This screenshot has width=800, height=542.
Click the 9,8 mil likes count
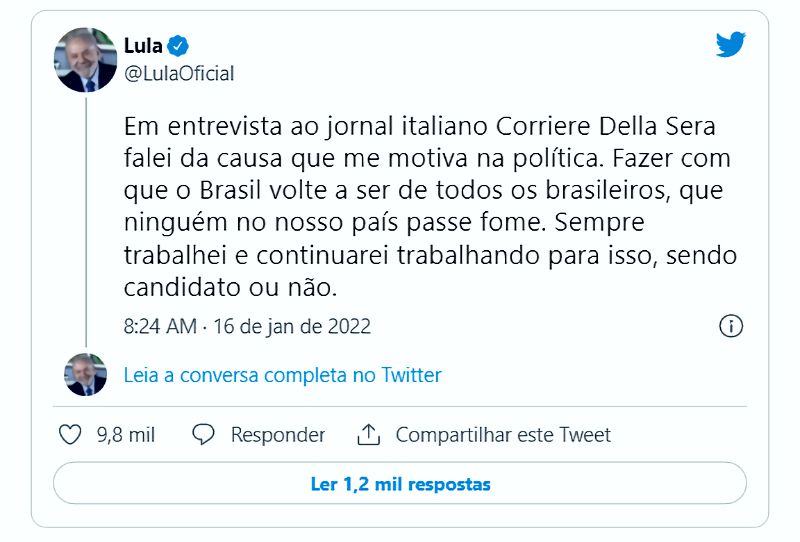[x=126, y=435]
